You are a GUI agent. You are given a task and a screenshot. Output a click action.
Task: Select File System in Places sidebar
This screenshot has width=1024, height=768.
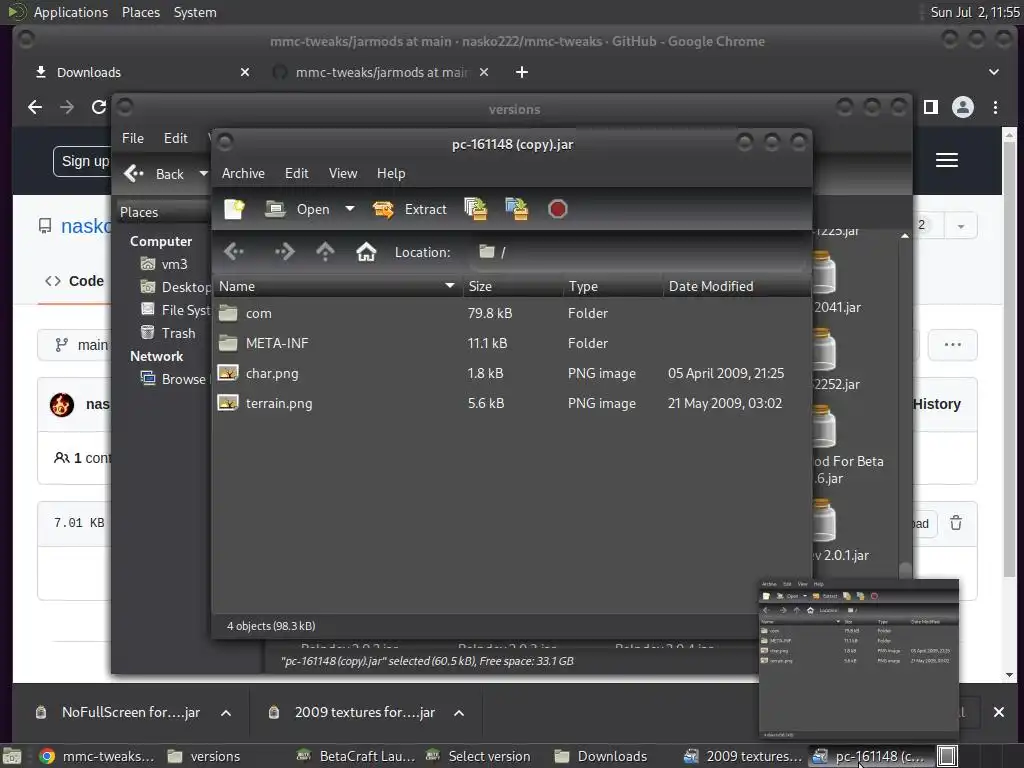click(x=176, y=310)
